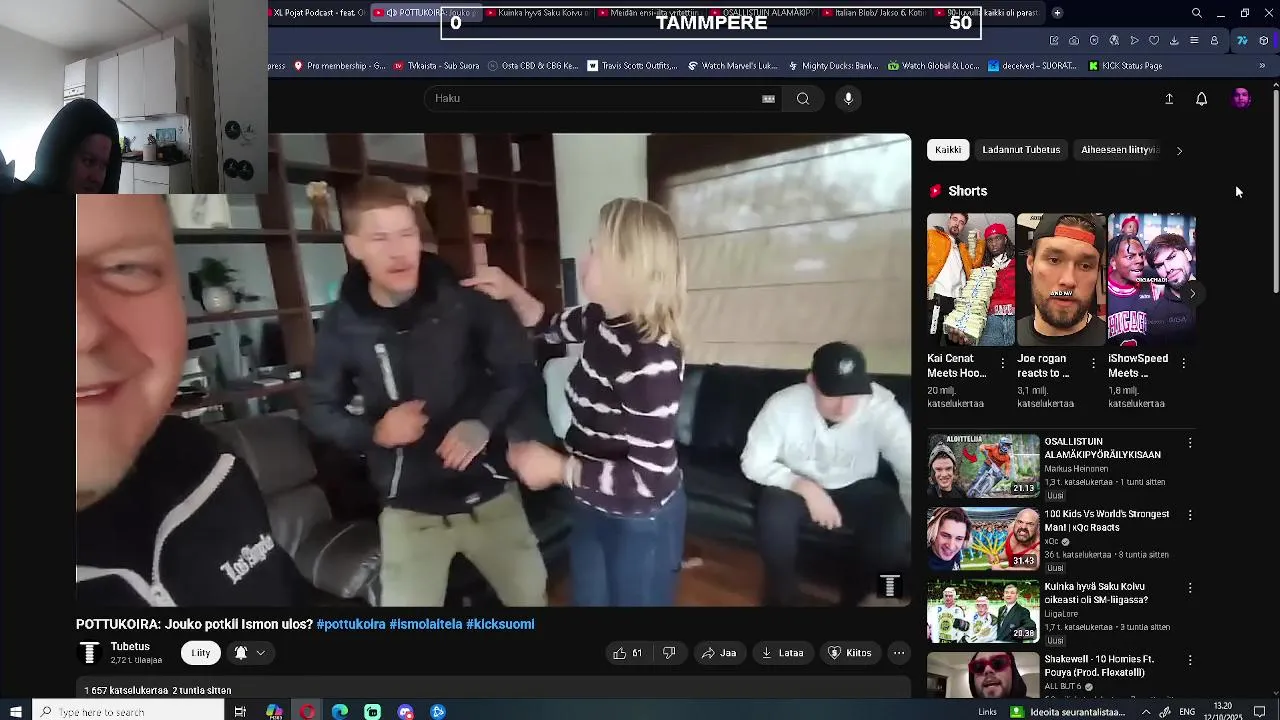Open options menu for 100 Kids Vs World's Strongest Man
The height and width of the screenshot is (720, 1280).
coord(1190,515)
